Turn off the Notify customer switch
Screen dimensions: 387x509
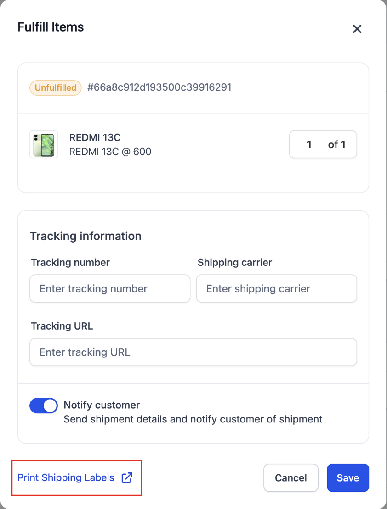[43, 406]
